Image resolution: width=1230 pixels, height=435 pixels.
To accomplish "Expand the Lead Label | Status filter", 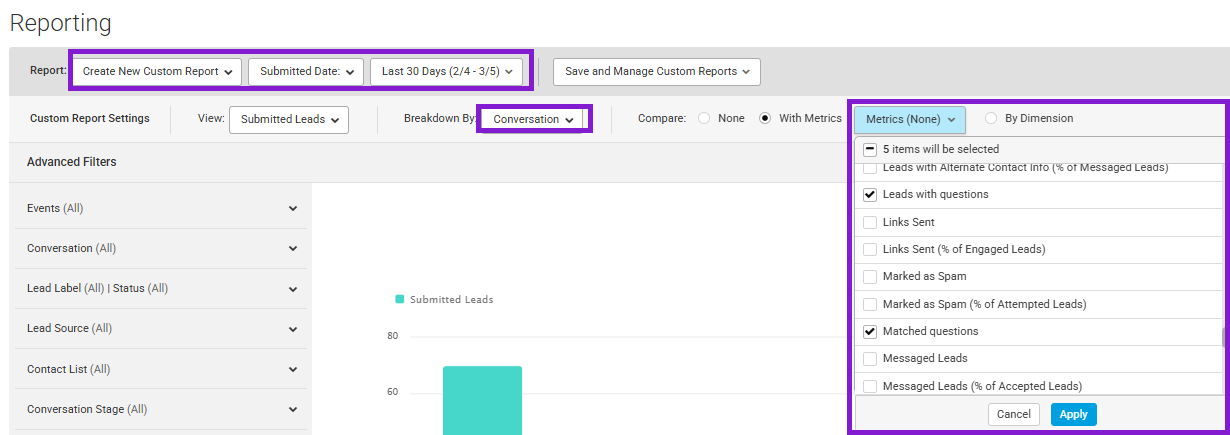I will tap(160, 288).
